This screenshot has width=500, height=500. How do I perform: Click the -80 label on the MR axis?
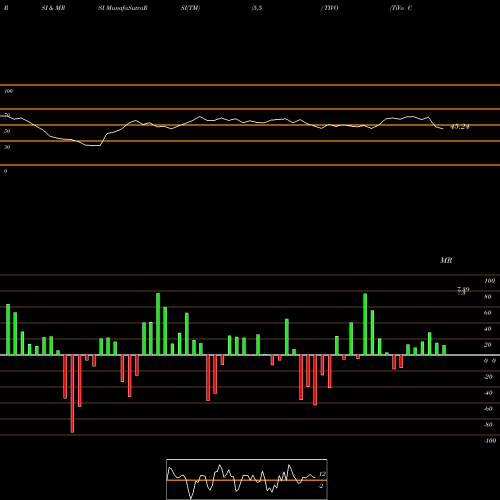(x=488, y=425)
